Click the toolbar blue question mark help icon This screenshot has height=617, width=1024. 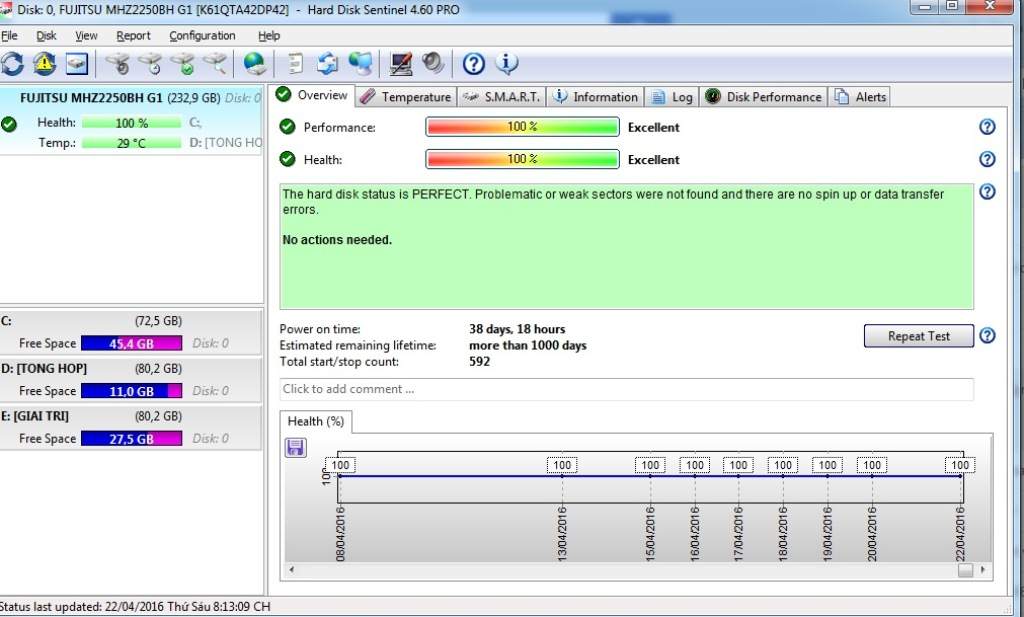pos(473,63)
